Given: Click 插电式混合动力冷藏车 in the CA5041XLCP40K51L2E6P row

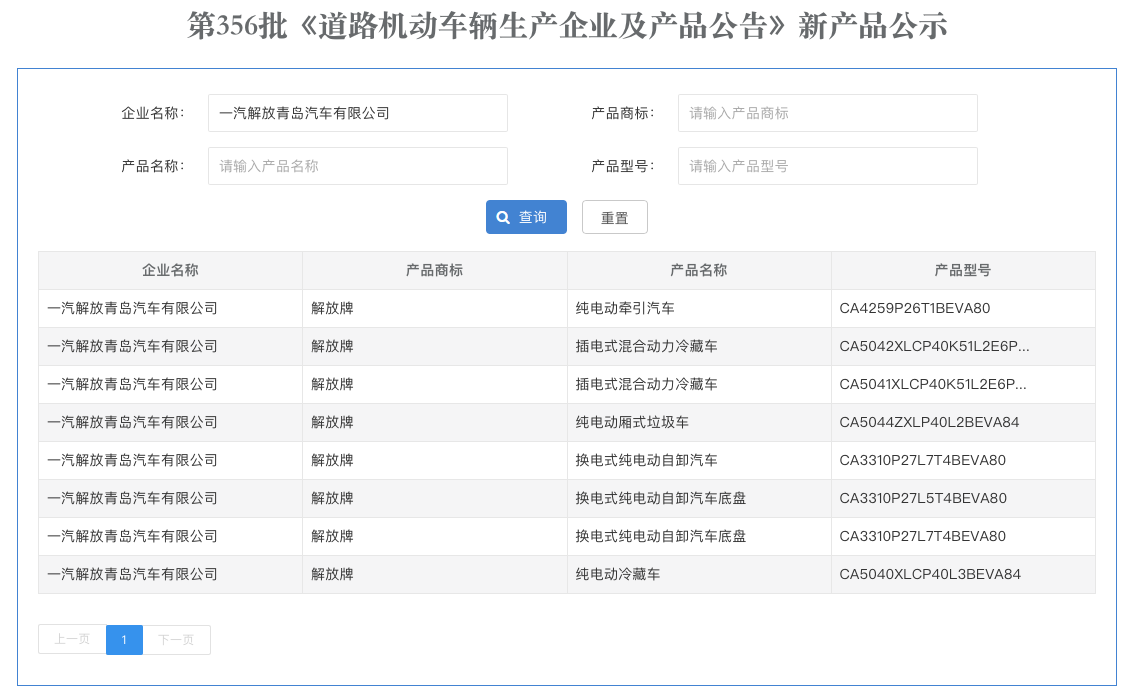Looking at the screenshot, I should (646, 385).
